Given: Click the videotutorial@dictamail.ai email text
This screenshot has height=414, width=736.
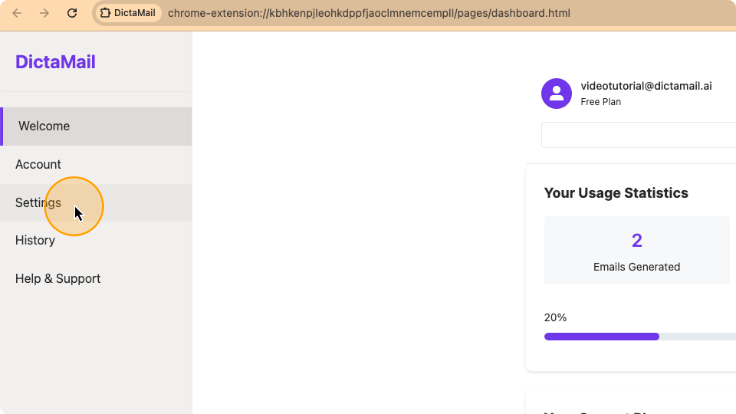Looking at the screenshot, I should (646, 86).
